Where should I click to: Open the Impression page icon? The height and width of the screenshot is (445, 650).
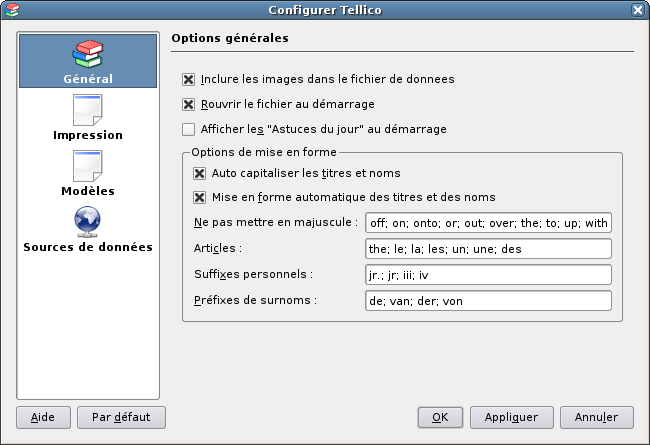click(x=87, y=110)
